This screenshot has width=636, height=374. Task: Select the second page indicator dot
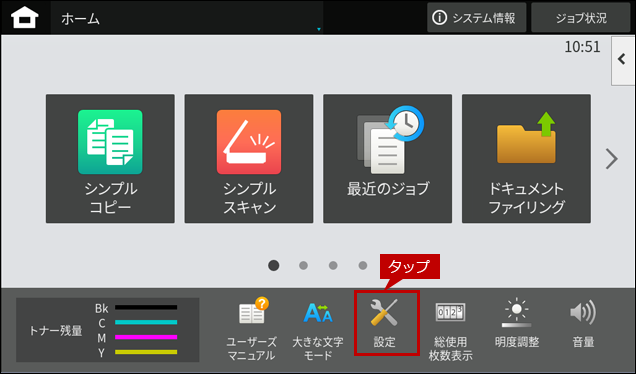pos(303,265)
